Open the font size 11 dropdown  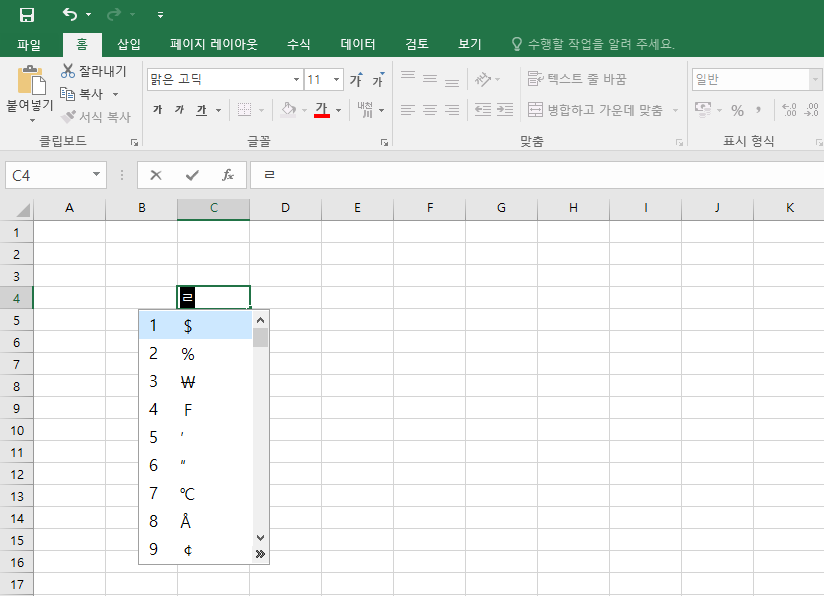336,80
